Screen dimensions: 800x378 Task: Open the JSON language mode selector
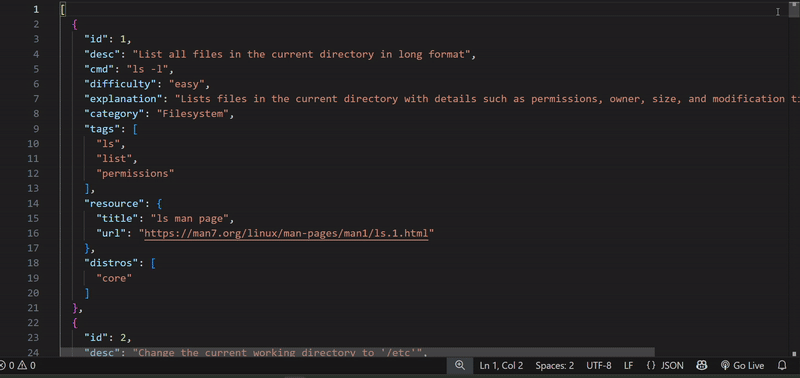pos(665,365)
